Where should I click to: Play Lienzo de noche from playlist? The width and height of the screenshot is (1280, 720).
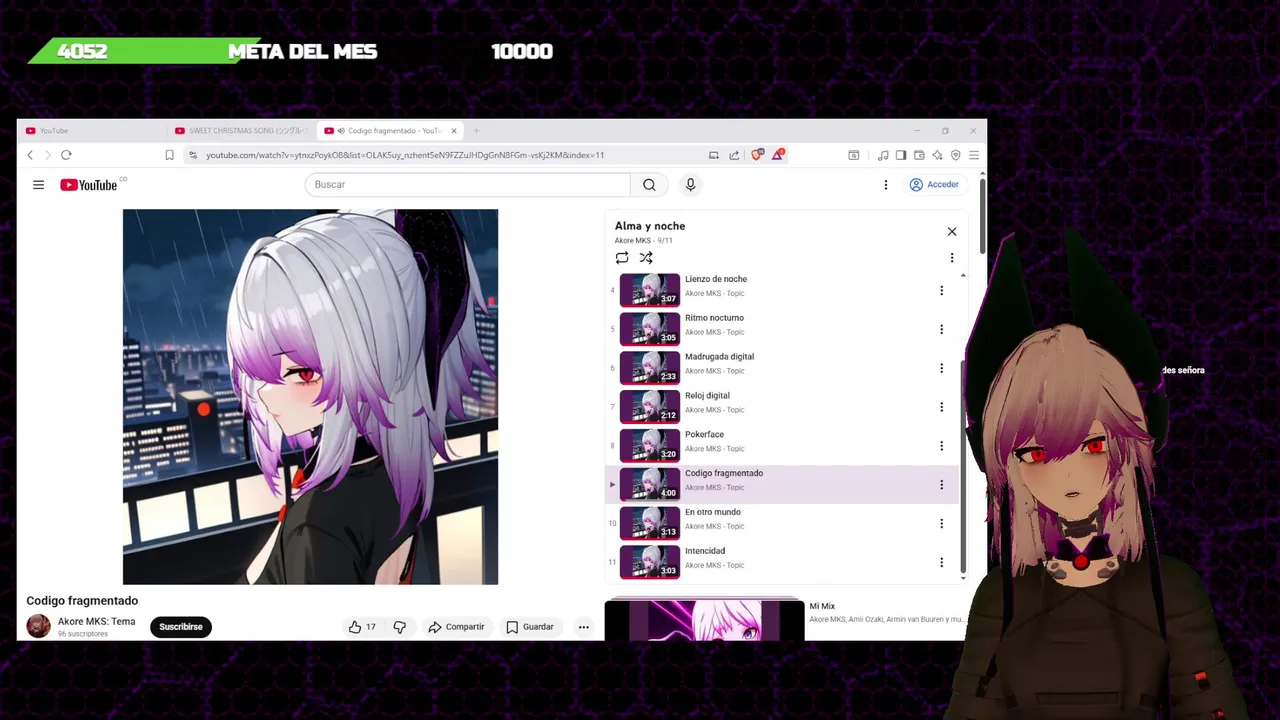(782, 290)
